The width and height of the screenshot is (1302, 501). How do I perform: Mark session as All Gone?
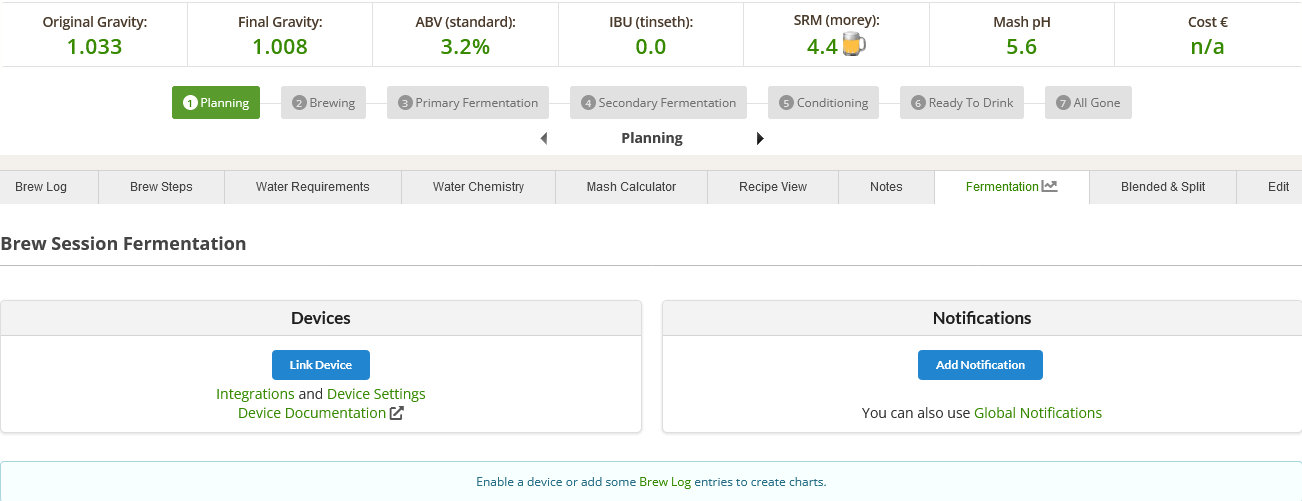[x=1088, y=103]
